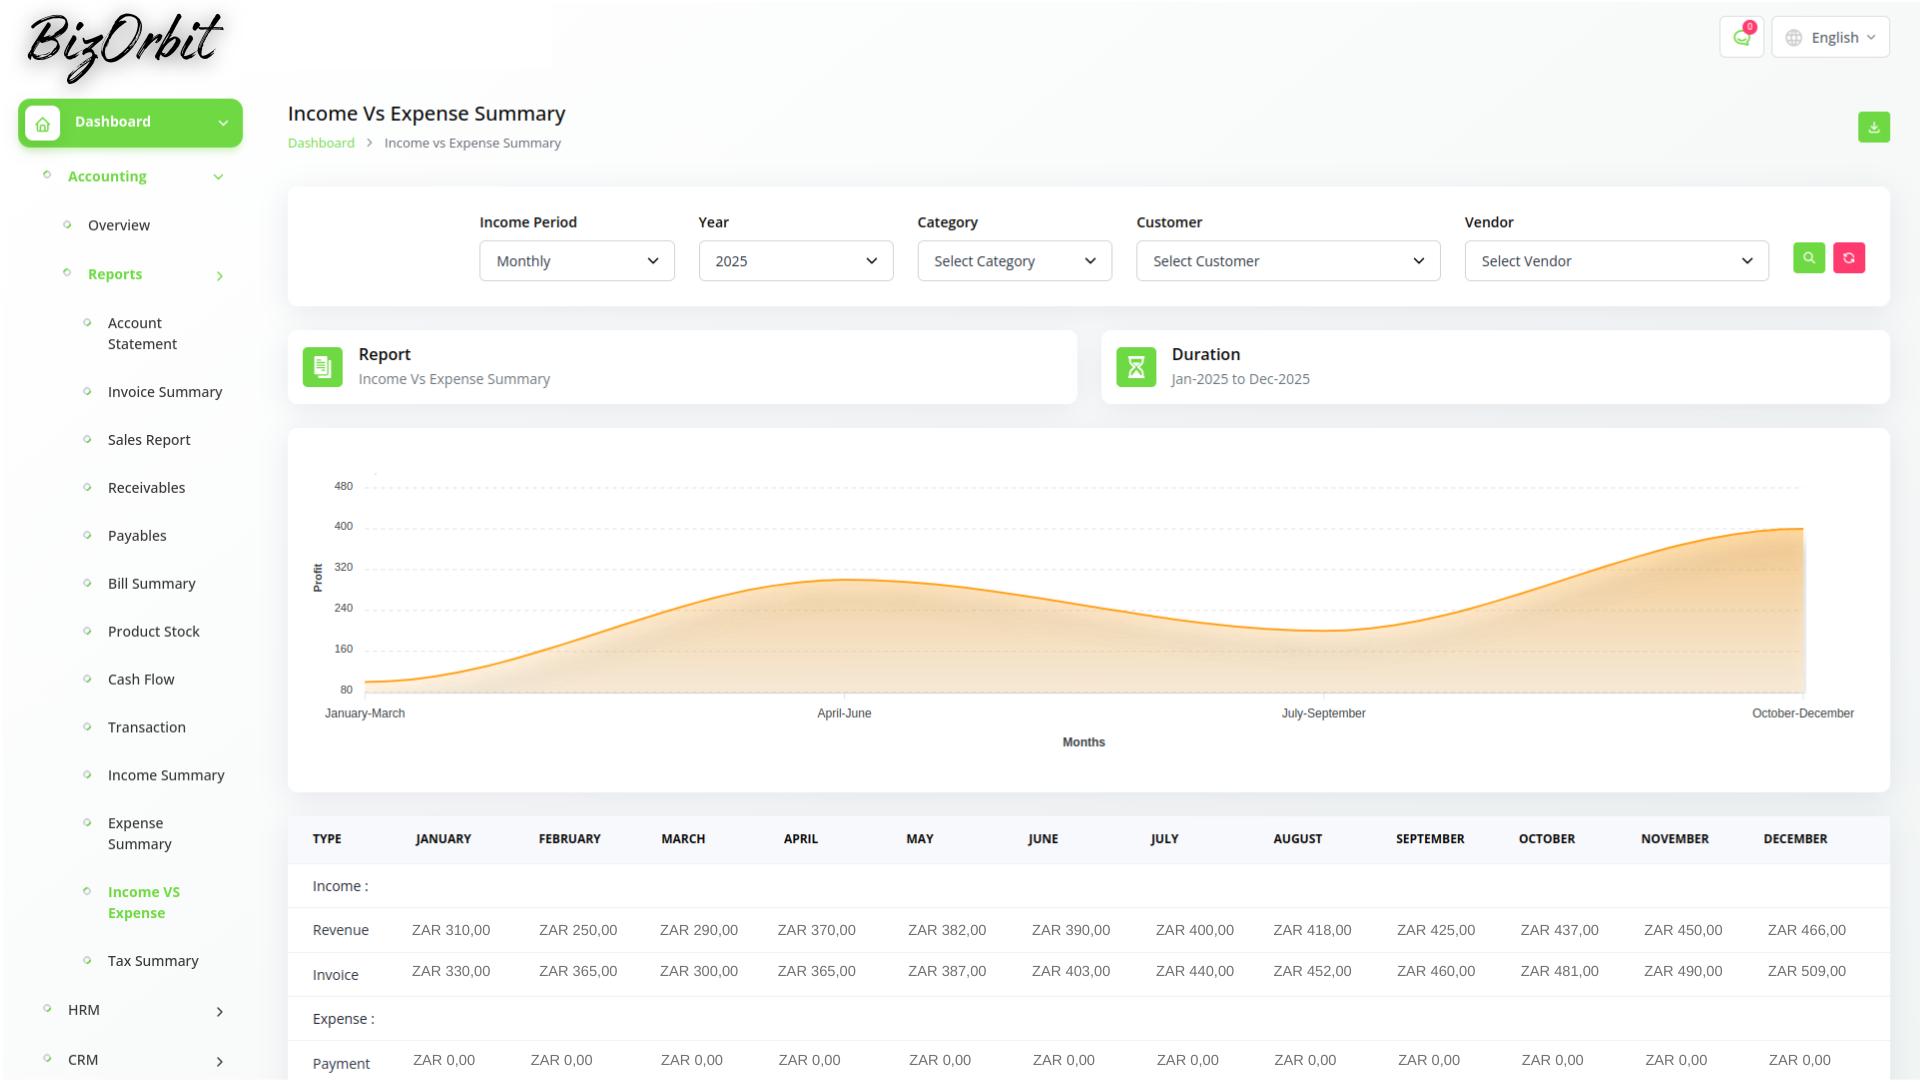Open Receivables report
1920x1080 pixels.
(146, 488)
